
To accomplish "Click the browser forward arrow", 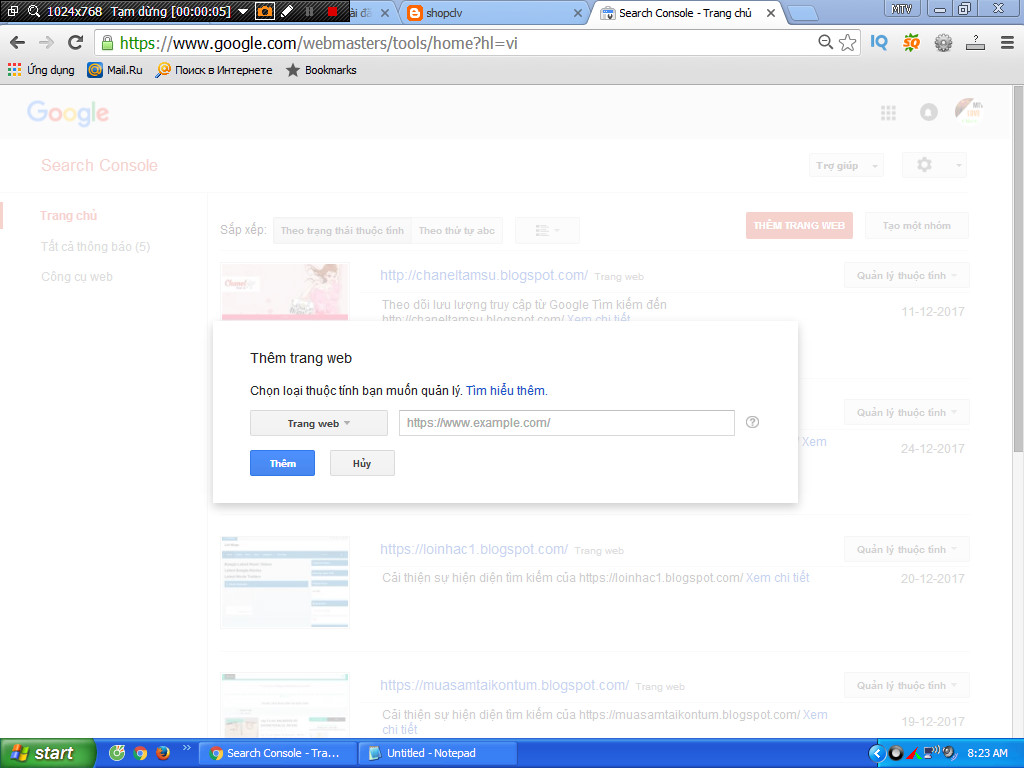I will (x=46, y=43).
